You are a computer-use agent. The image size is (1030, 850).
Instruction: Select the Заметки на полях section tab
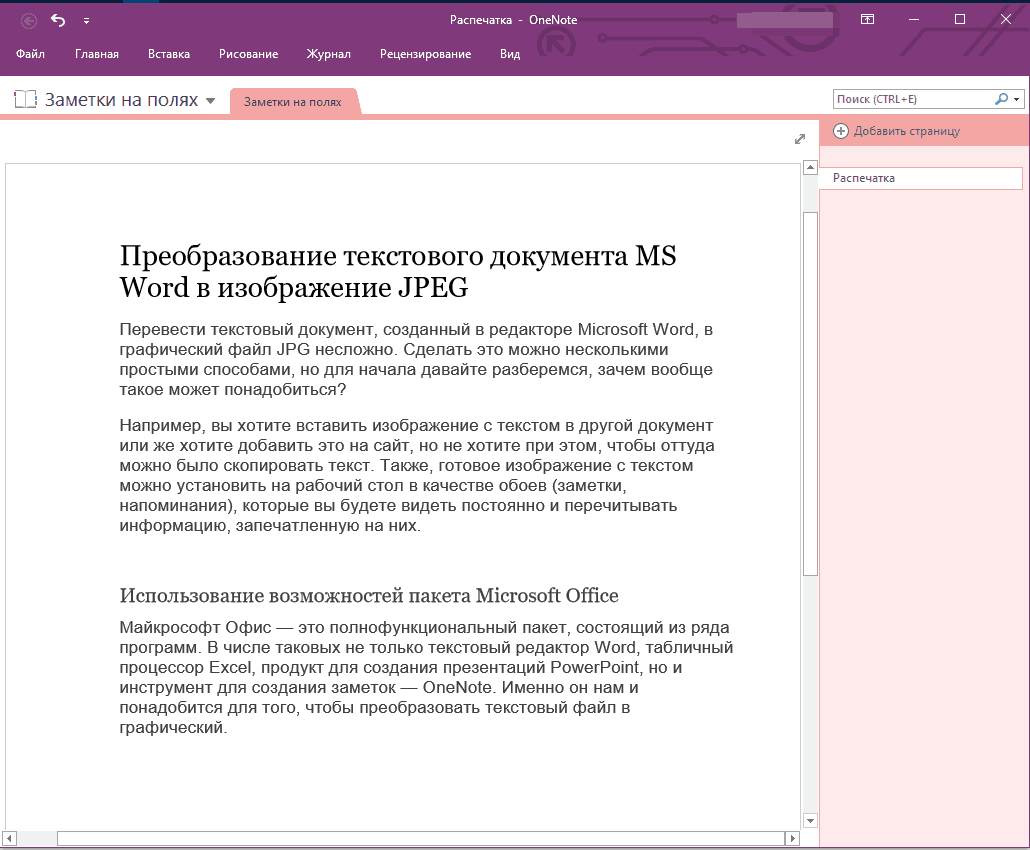coord(293,102)
